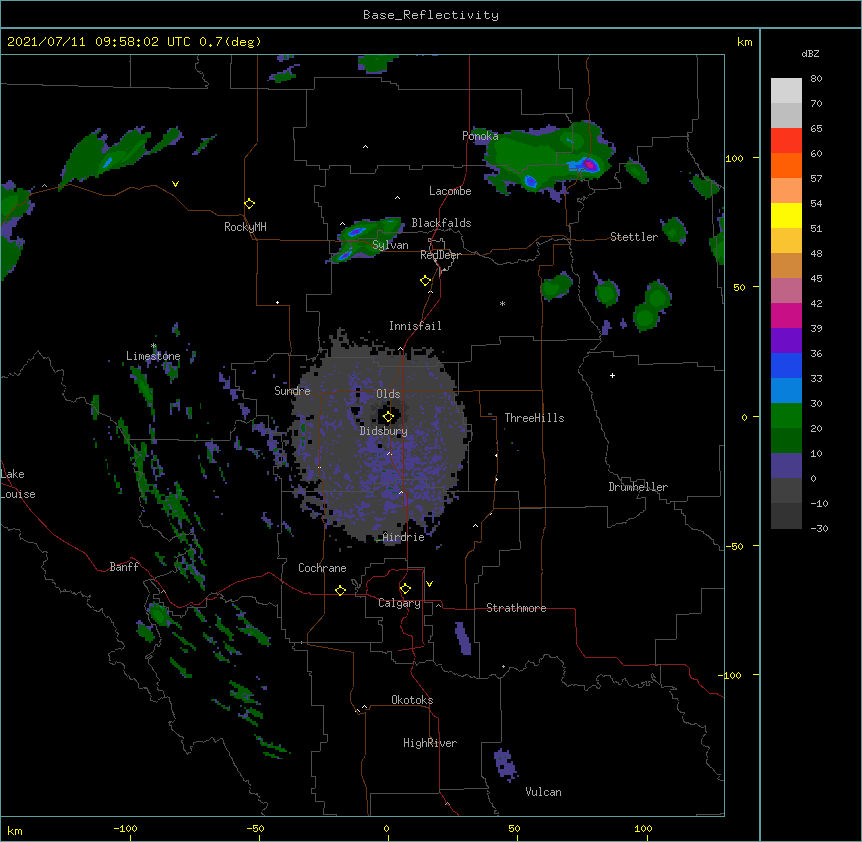
Task: Click the purple echo patch above Vulcan
Action: [505, 764]
